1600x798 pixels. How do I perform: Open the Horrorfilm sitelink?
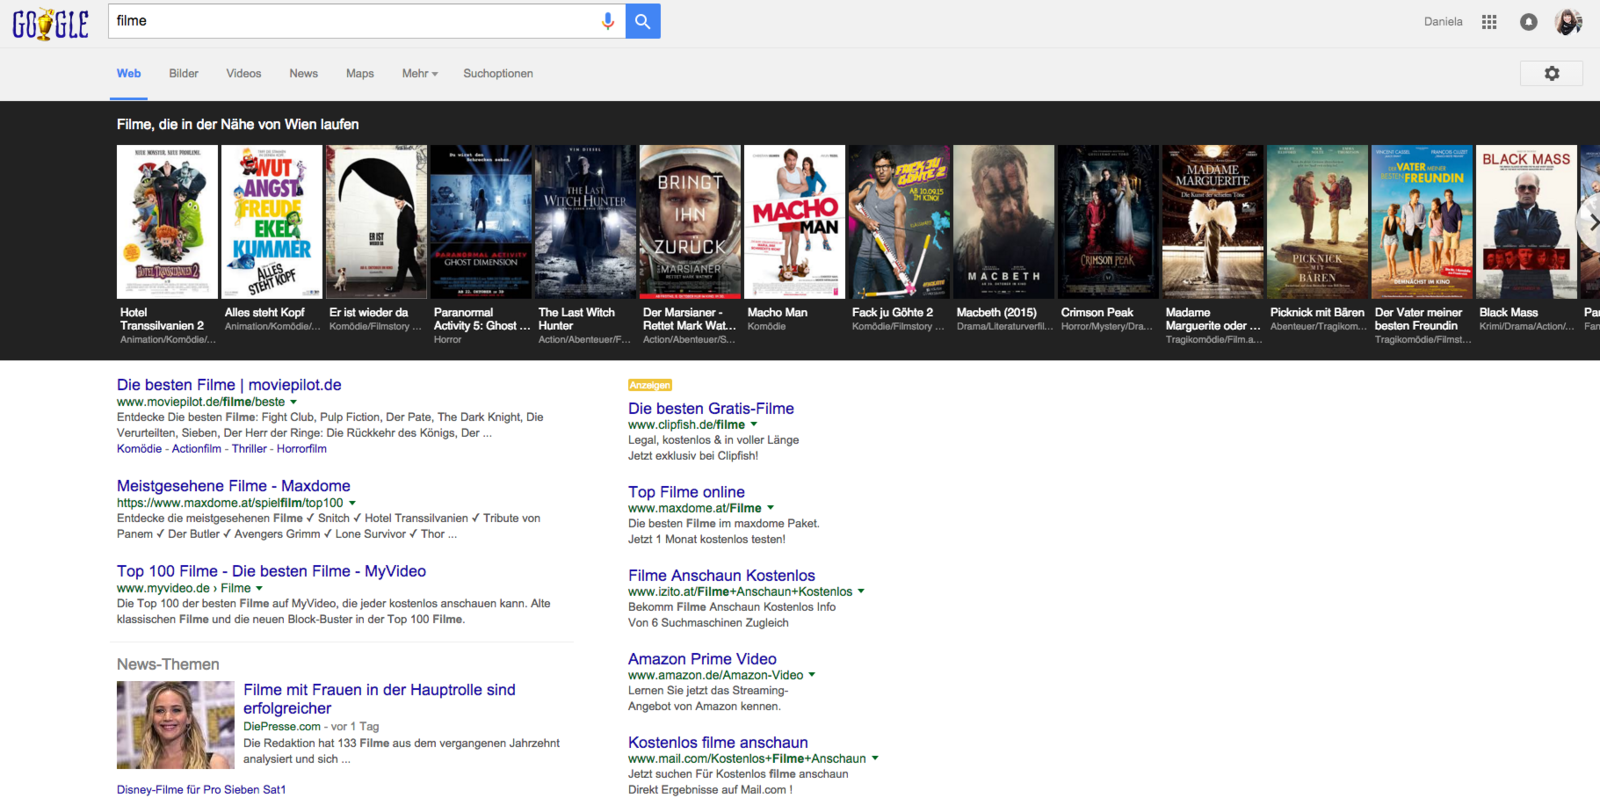click(302, 449)
